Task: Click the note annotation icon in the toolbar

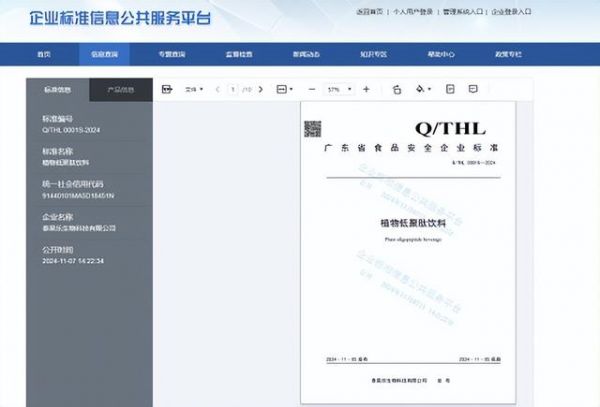Action: [450, 89]
